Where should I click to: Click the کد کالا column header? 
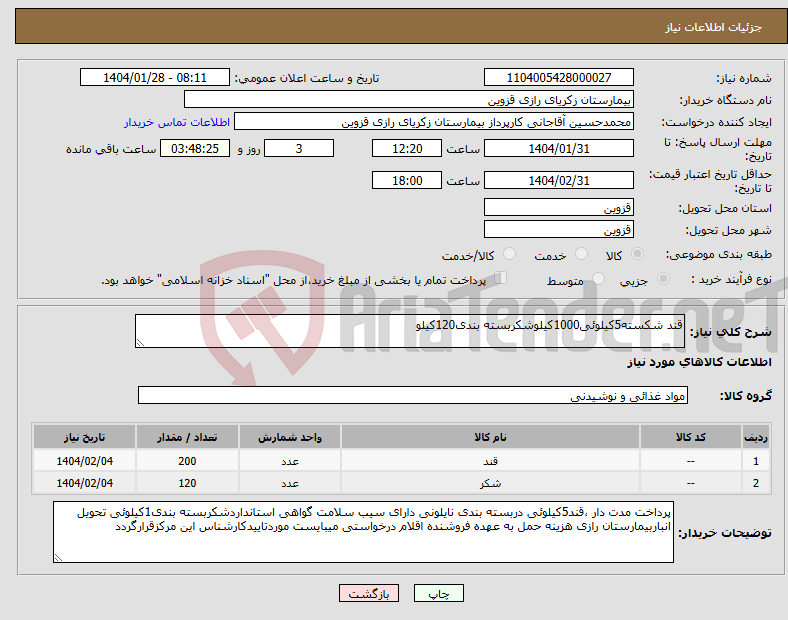691,437
